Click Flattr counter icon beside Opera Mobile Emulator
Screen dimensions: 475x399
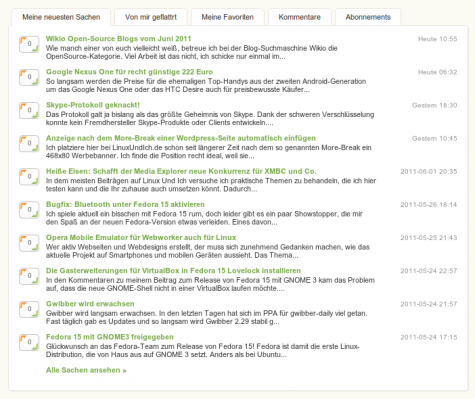pyautogui.click(x=29, y=243)
